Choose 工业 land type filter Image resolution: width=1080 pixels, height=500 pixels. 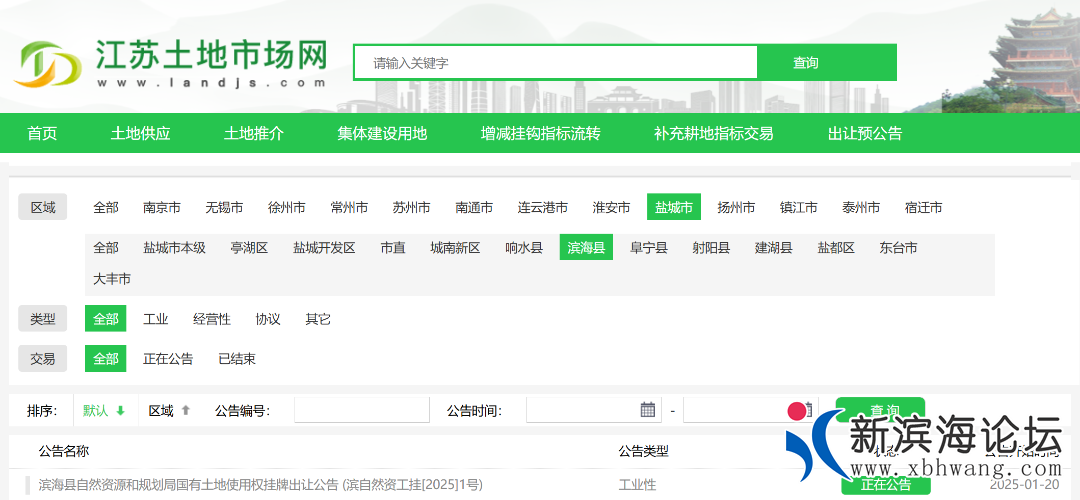click(156, 319)
